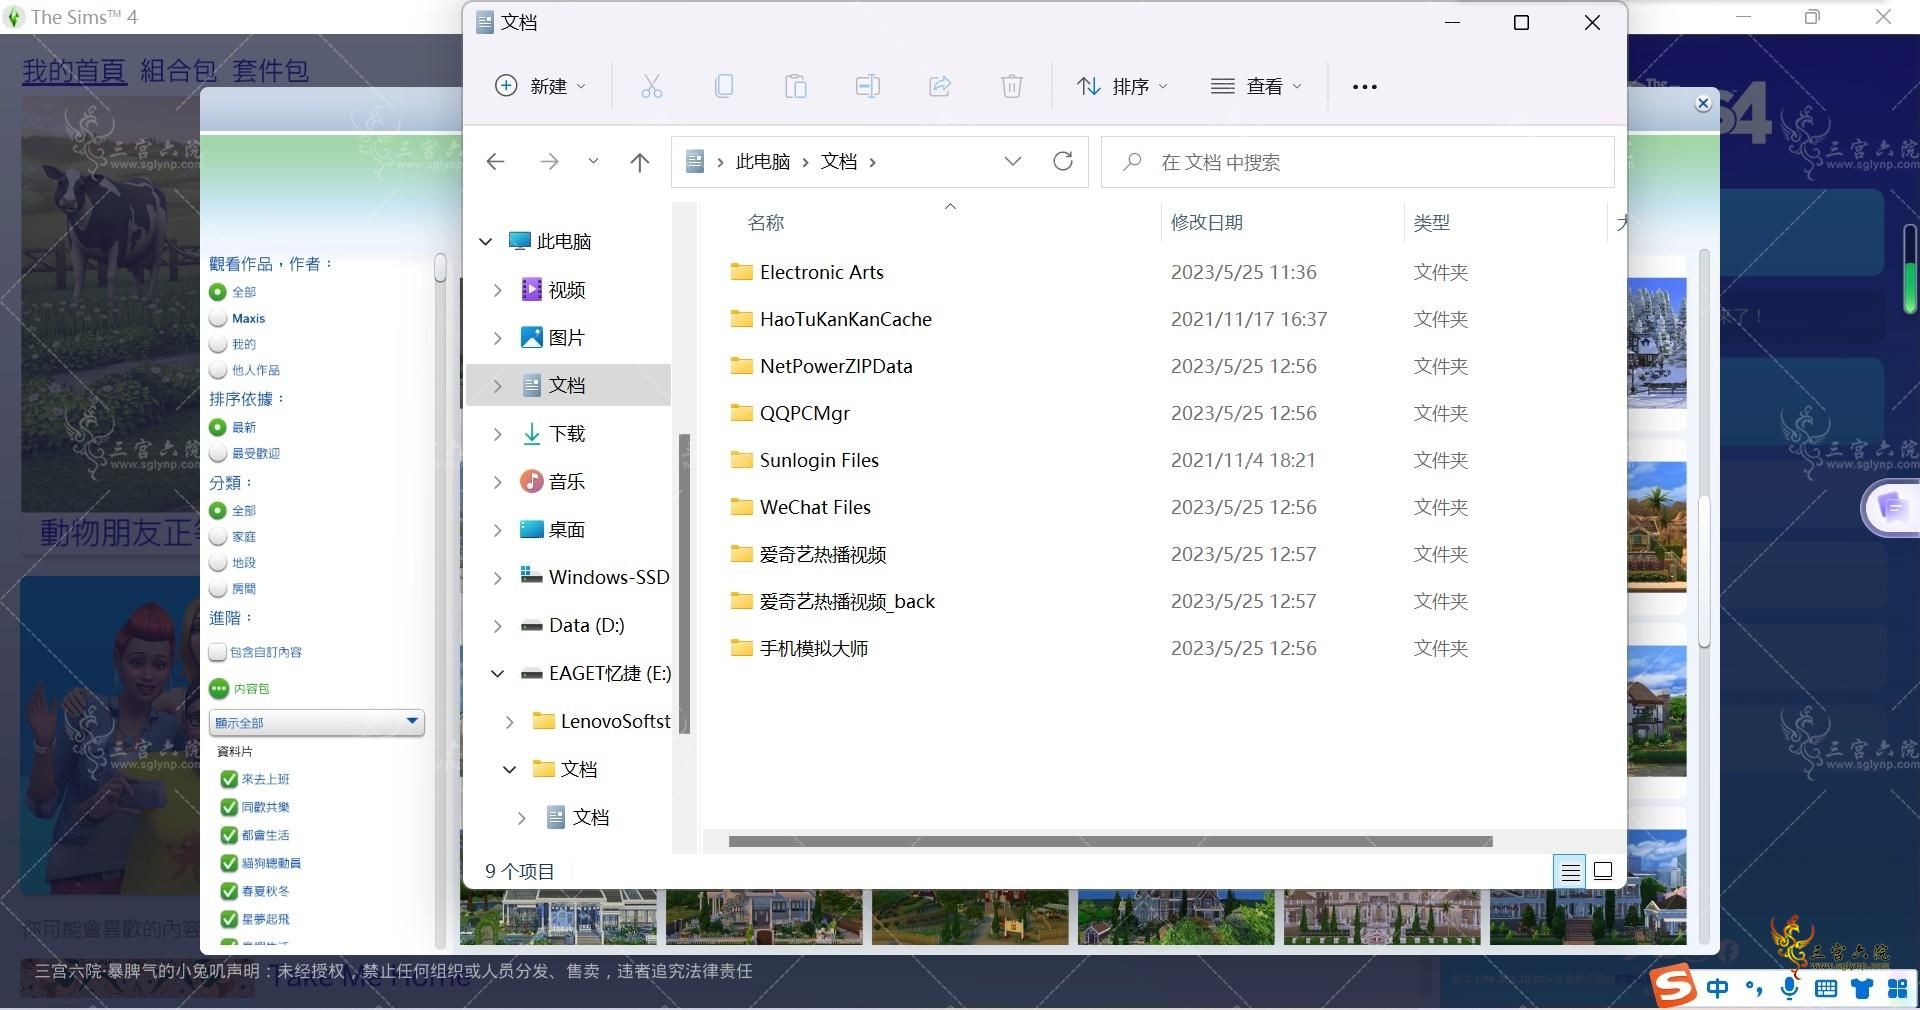Select Maxis author radio button
Viewport: 1920px width, 1010px height.
pos(218,318)
